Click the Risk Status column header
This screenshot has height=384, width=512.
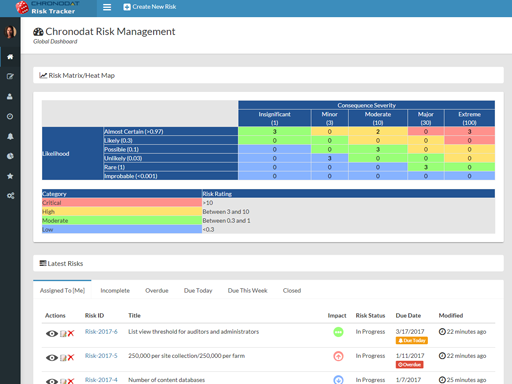[x=370, y=315]
